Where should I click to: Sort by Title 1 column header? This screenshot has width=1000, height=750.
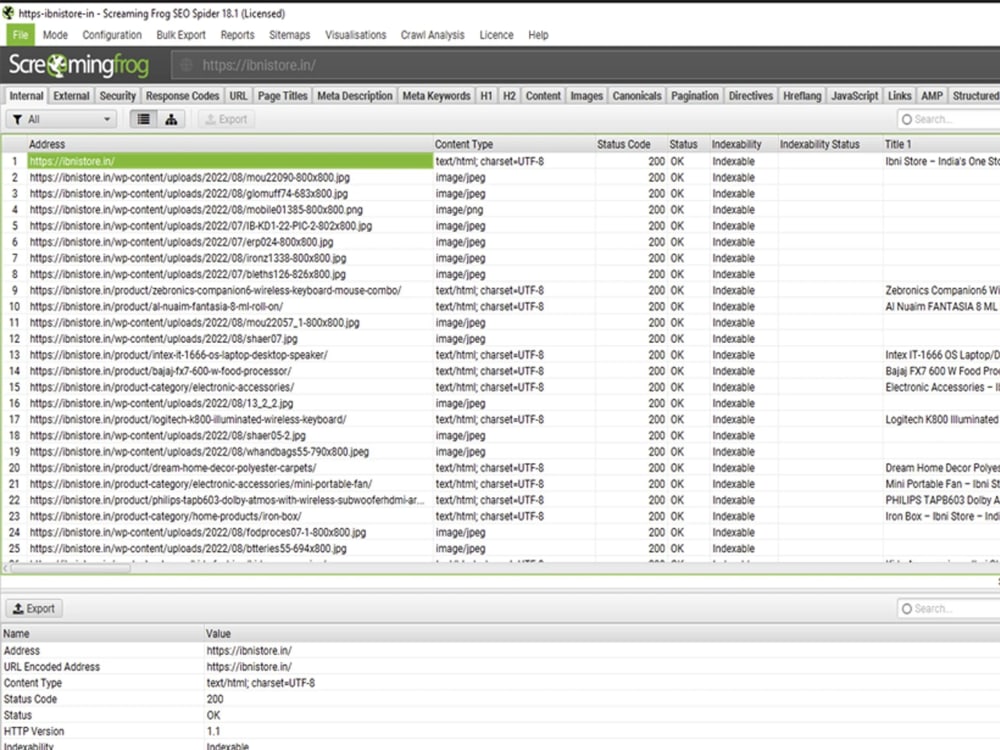pyautogui.click(x=941, y=144)
